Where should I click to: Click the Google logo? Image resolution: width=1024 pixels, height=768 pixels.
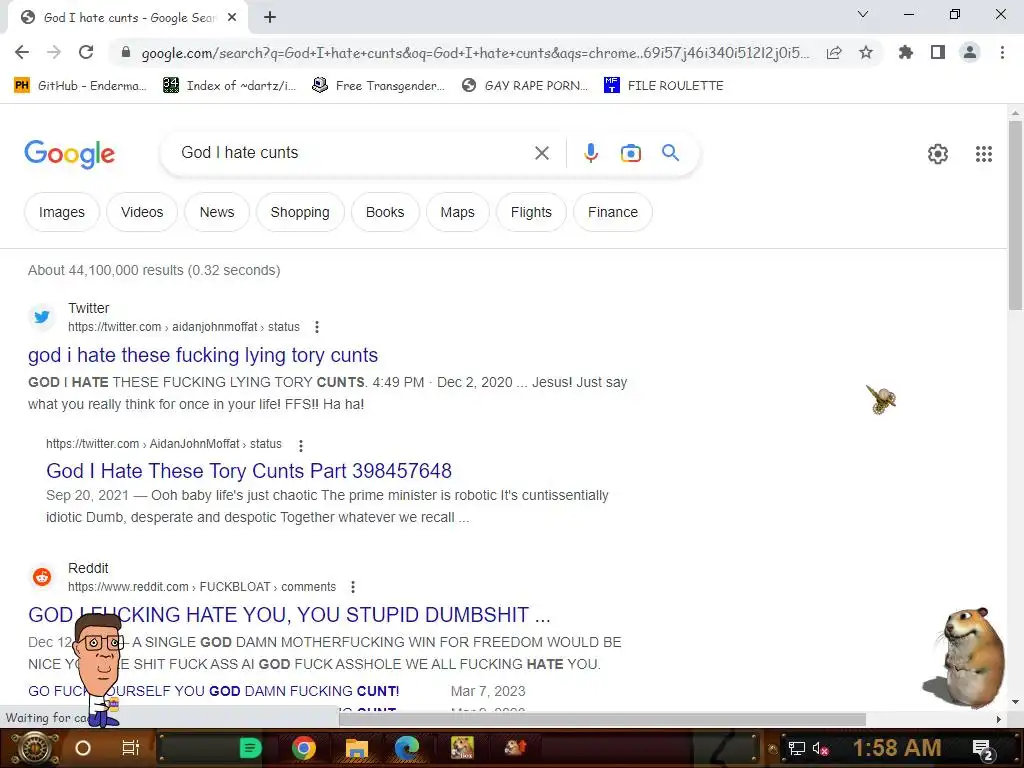point(69,154)
